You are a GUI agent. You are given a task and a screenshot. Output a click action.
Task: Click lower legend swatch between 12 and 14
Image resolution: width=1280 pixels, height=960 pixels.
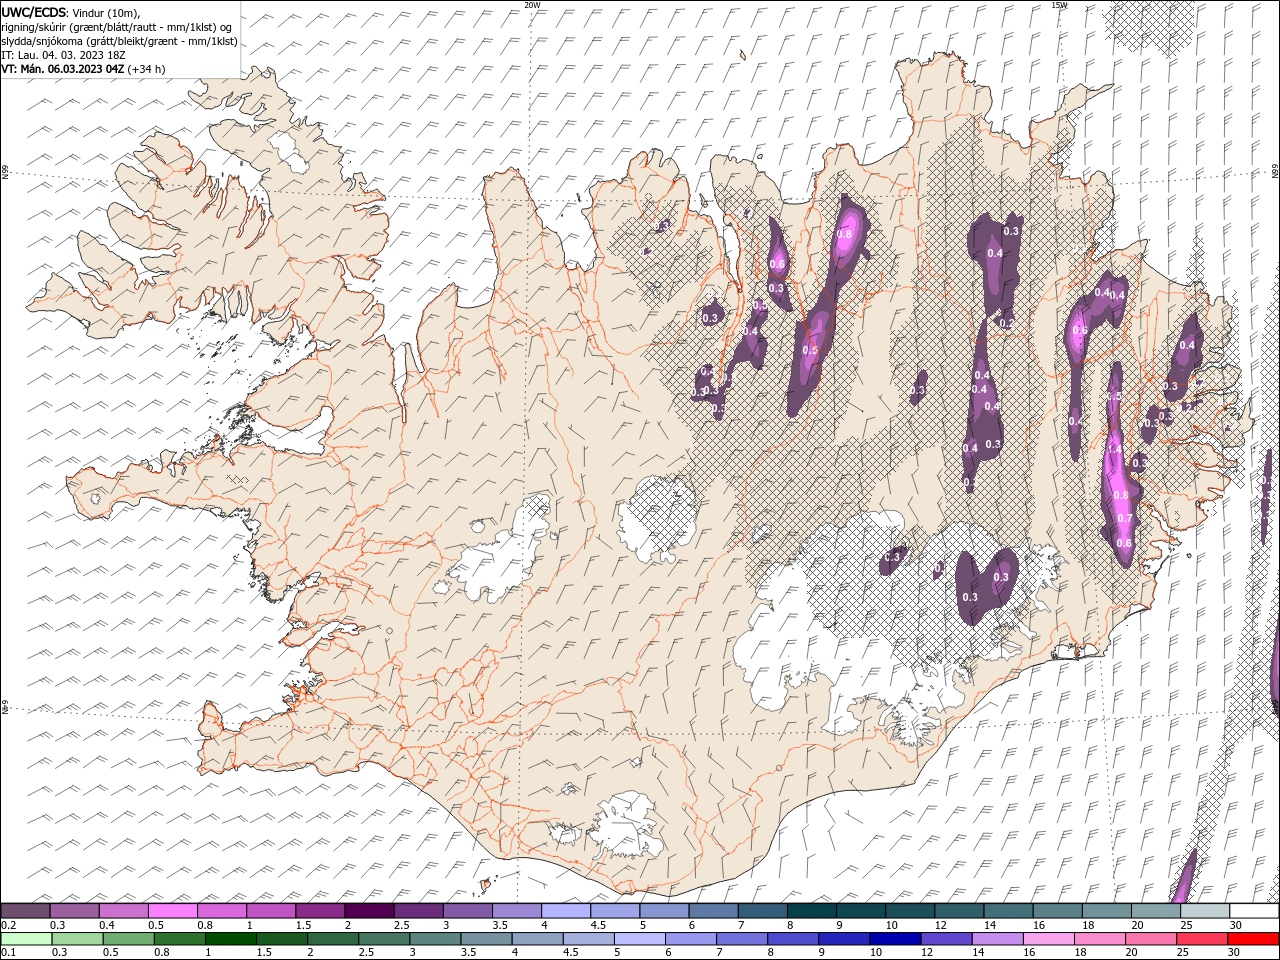(x=946, y=939)
